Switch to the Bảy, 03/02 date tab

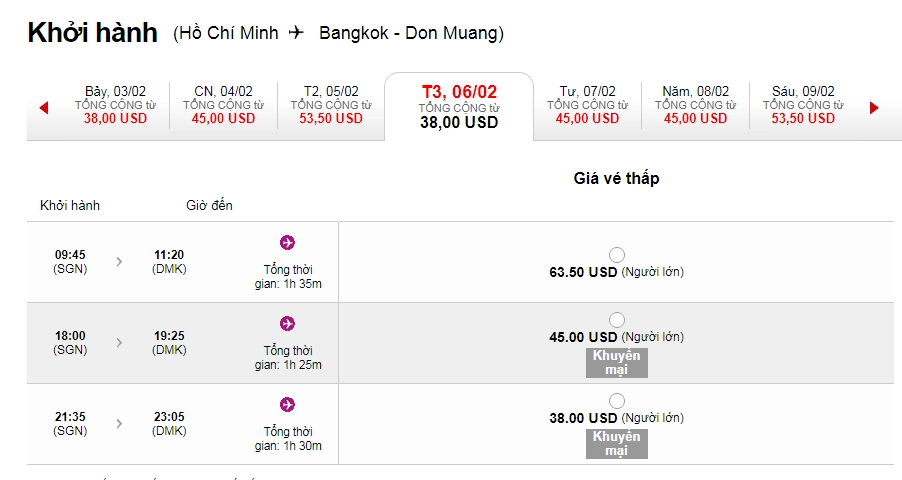click(x=115, y=105)
